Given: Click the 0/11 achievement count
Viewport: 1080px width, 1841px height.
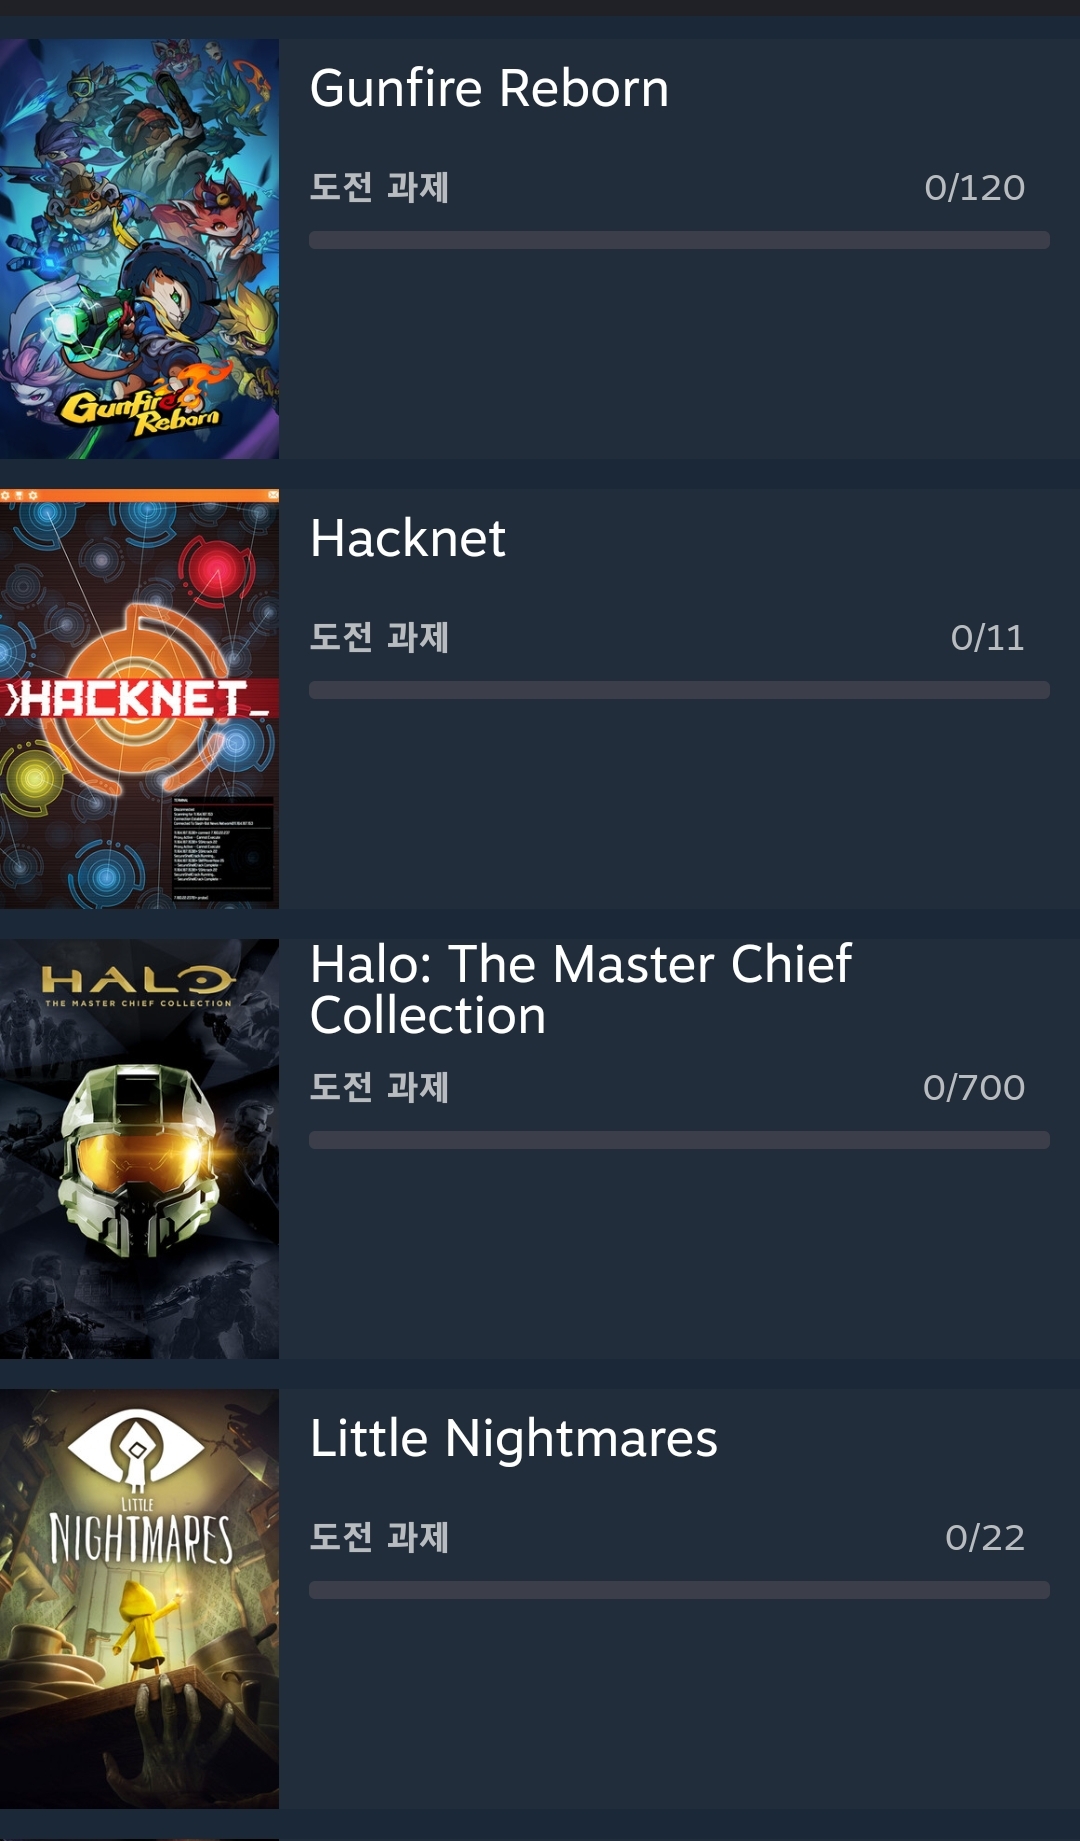Looking at the screenshot, I should [988, 638].
